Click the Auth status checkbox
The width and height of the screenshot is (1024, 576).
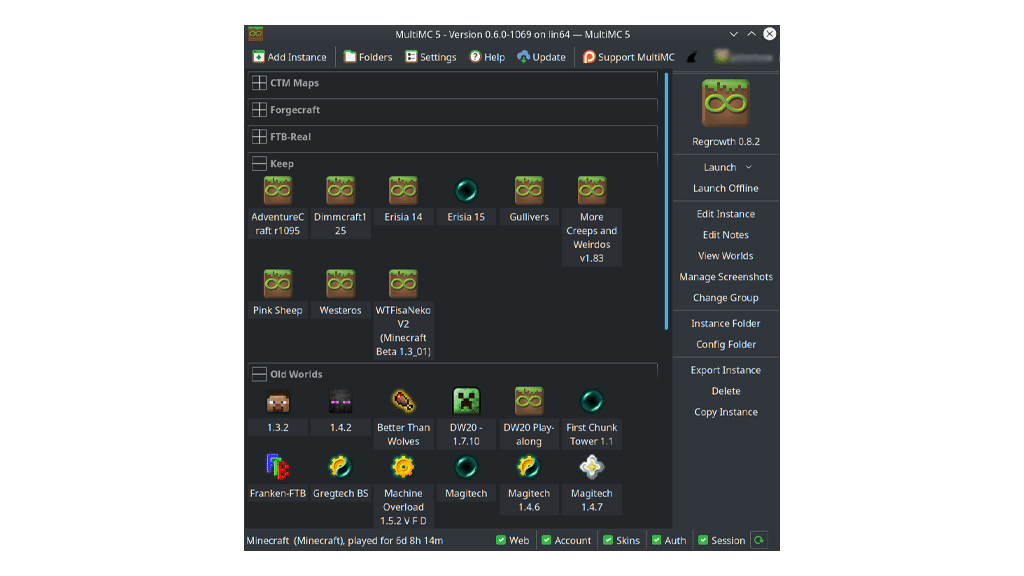point(656,540)
